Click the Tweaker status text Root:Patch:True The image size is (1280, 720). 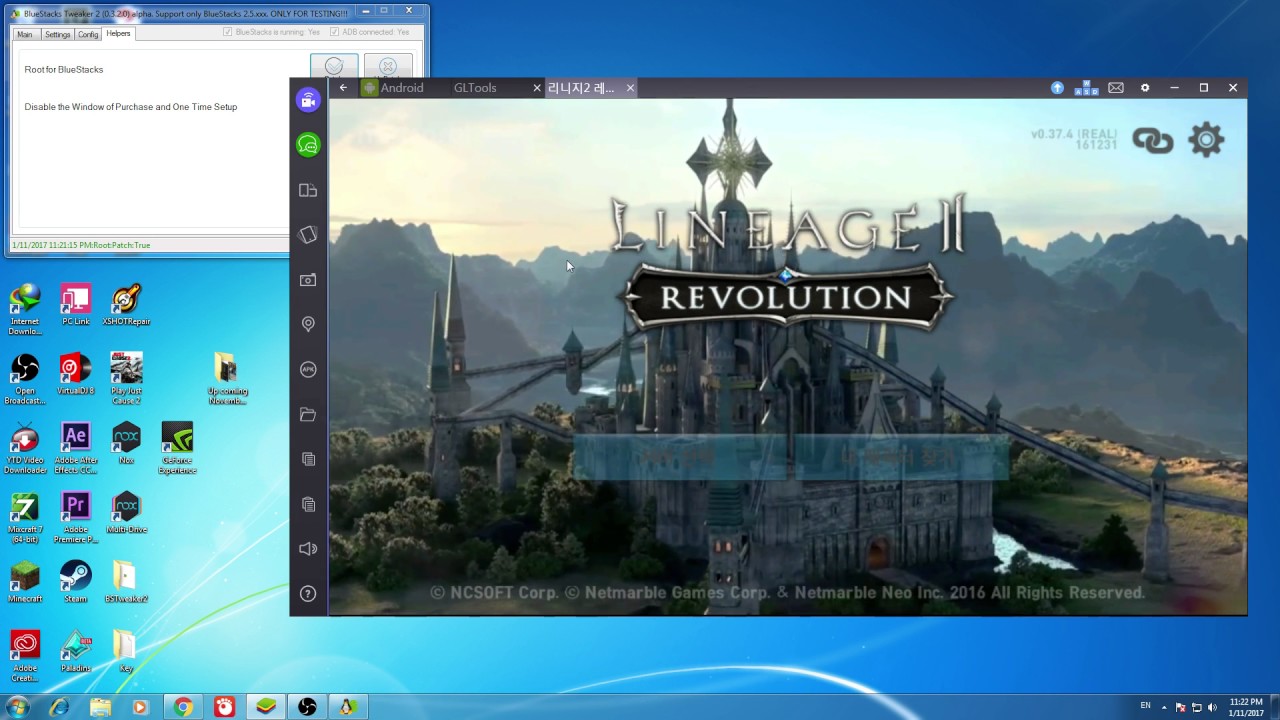(81, 245)
